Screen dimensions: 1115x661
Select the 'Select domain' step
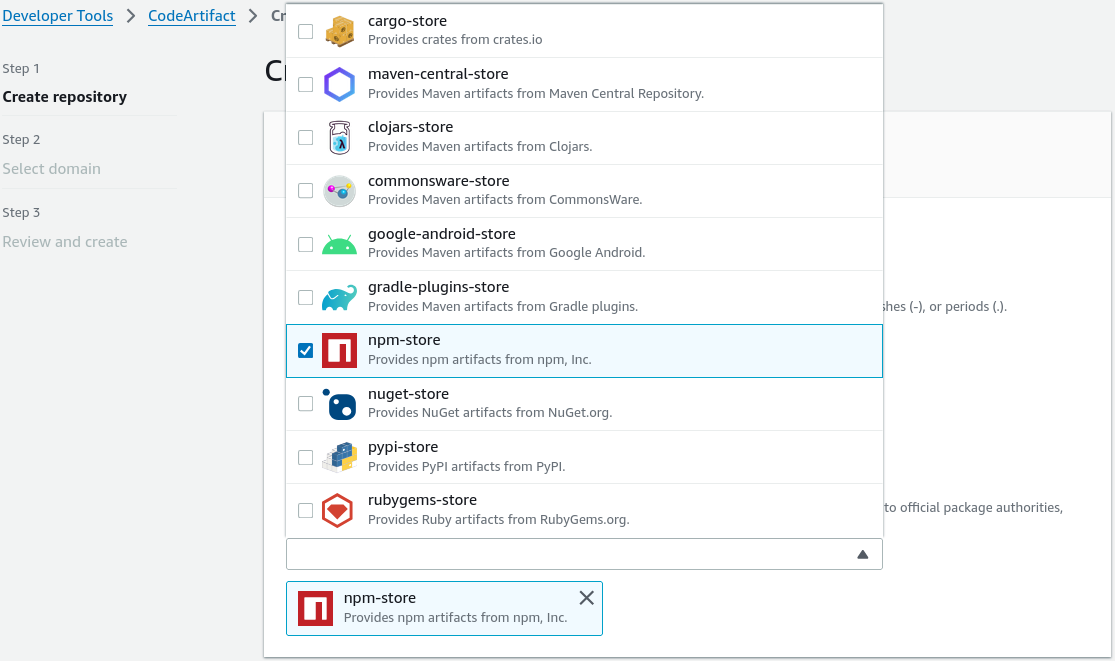[51, 168]
